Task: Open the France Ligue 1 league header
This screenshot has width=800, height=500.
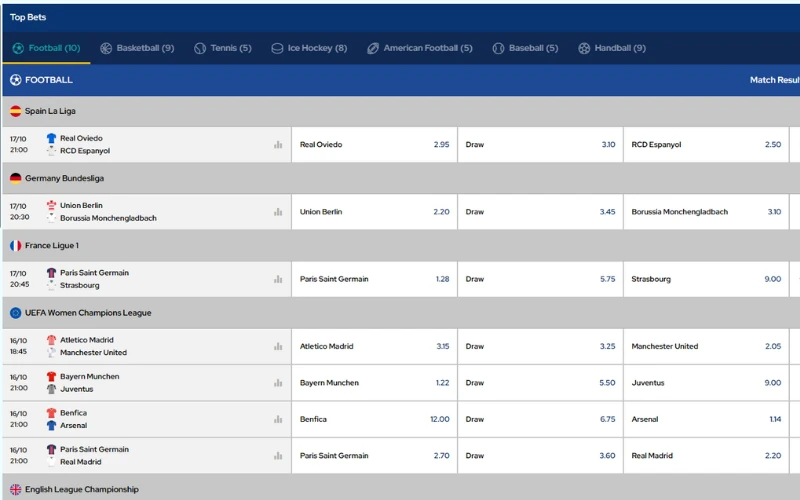Action: [x=401, y=245]
